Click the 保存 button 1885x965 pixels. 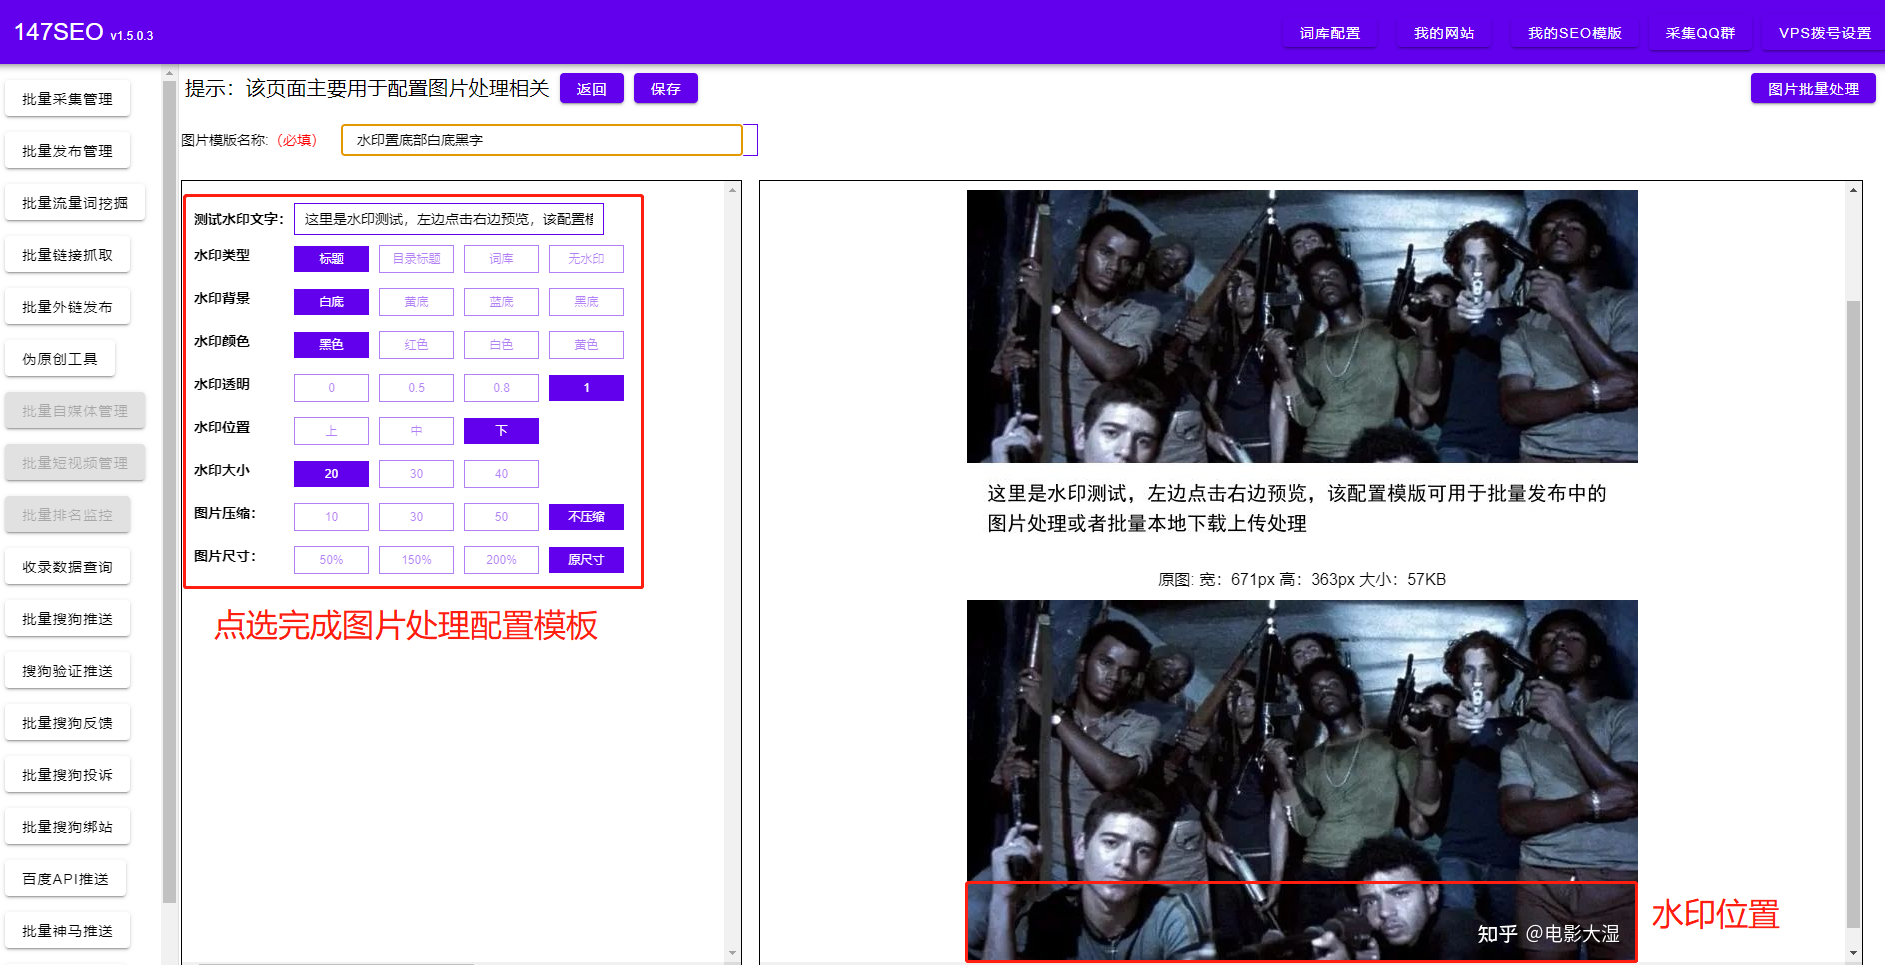point(666,89)
